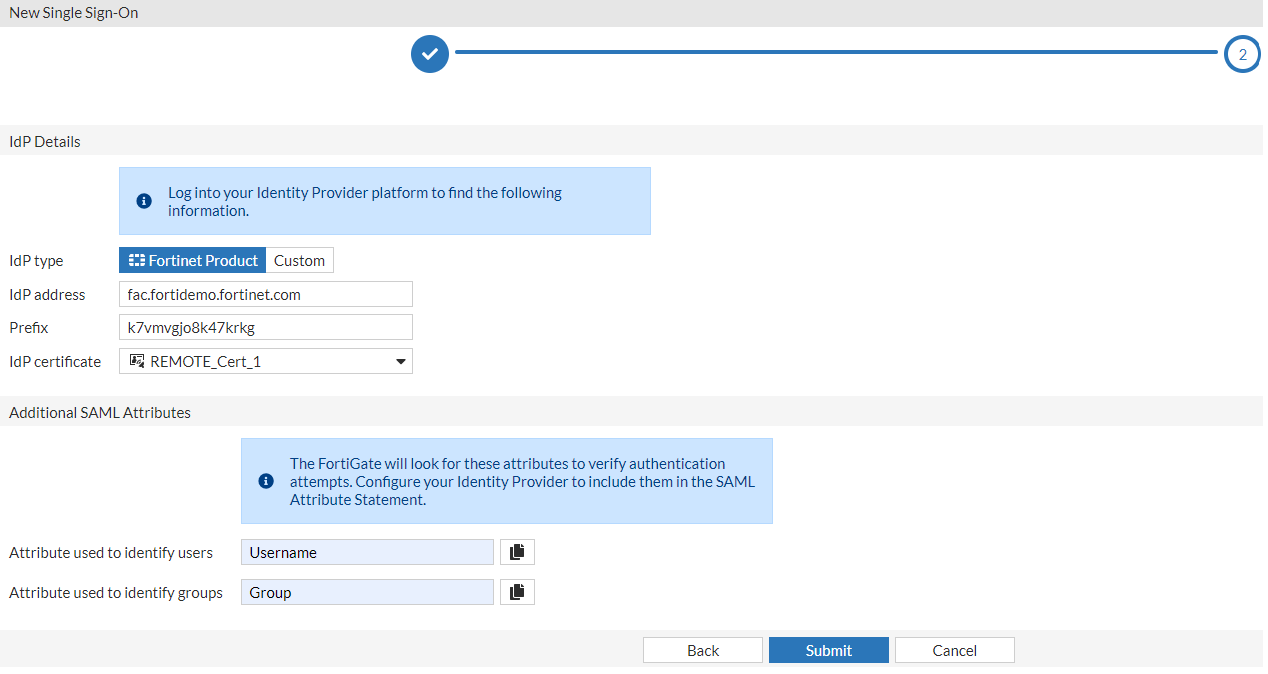Click the certificate icon inside IdP certificate field
This screenshot has height=674, width=1268.
(137, 360)
